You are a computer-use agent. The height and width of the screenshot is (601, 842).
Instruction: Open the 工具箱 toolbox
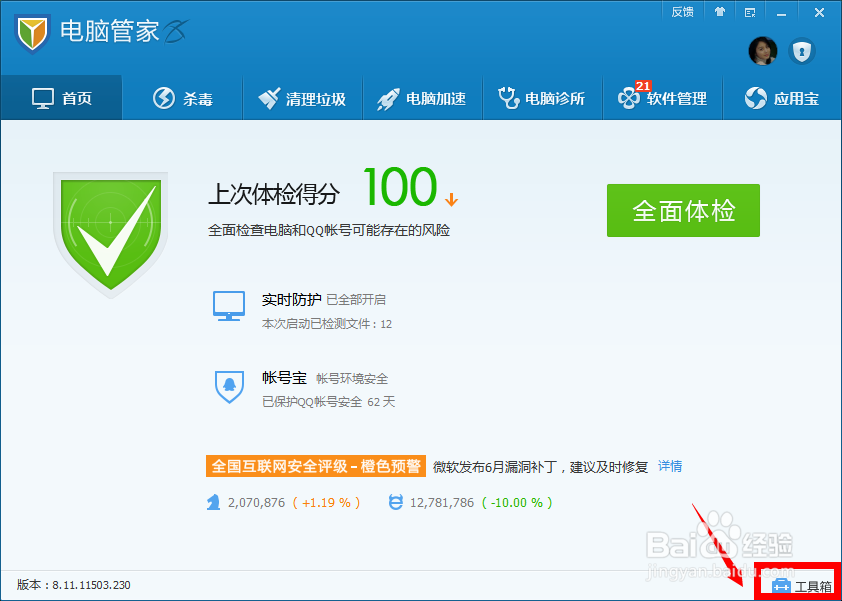pyautogui.click(x=802, y=586)
